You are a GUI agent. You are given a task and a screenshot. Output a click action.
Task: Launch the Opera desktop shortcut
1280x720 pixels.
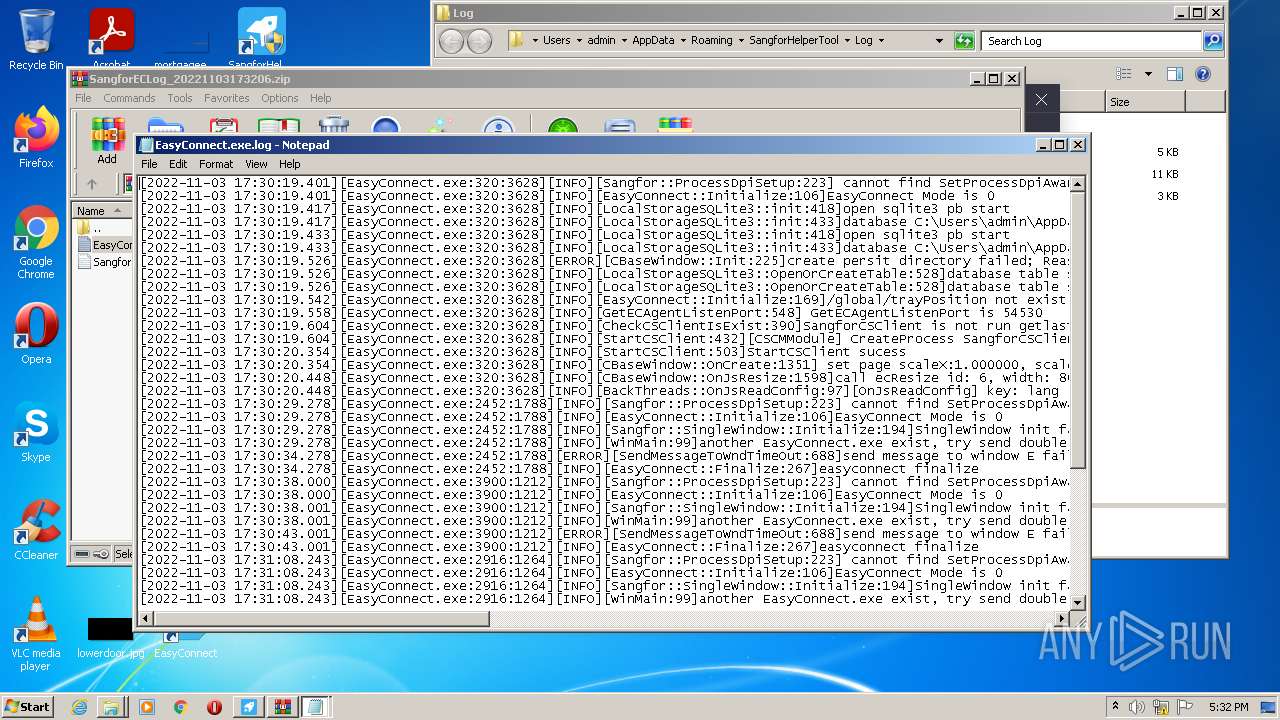[x=36, y=333]
